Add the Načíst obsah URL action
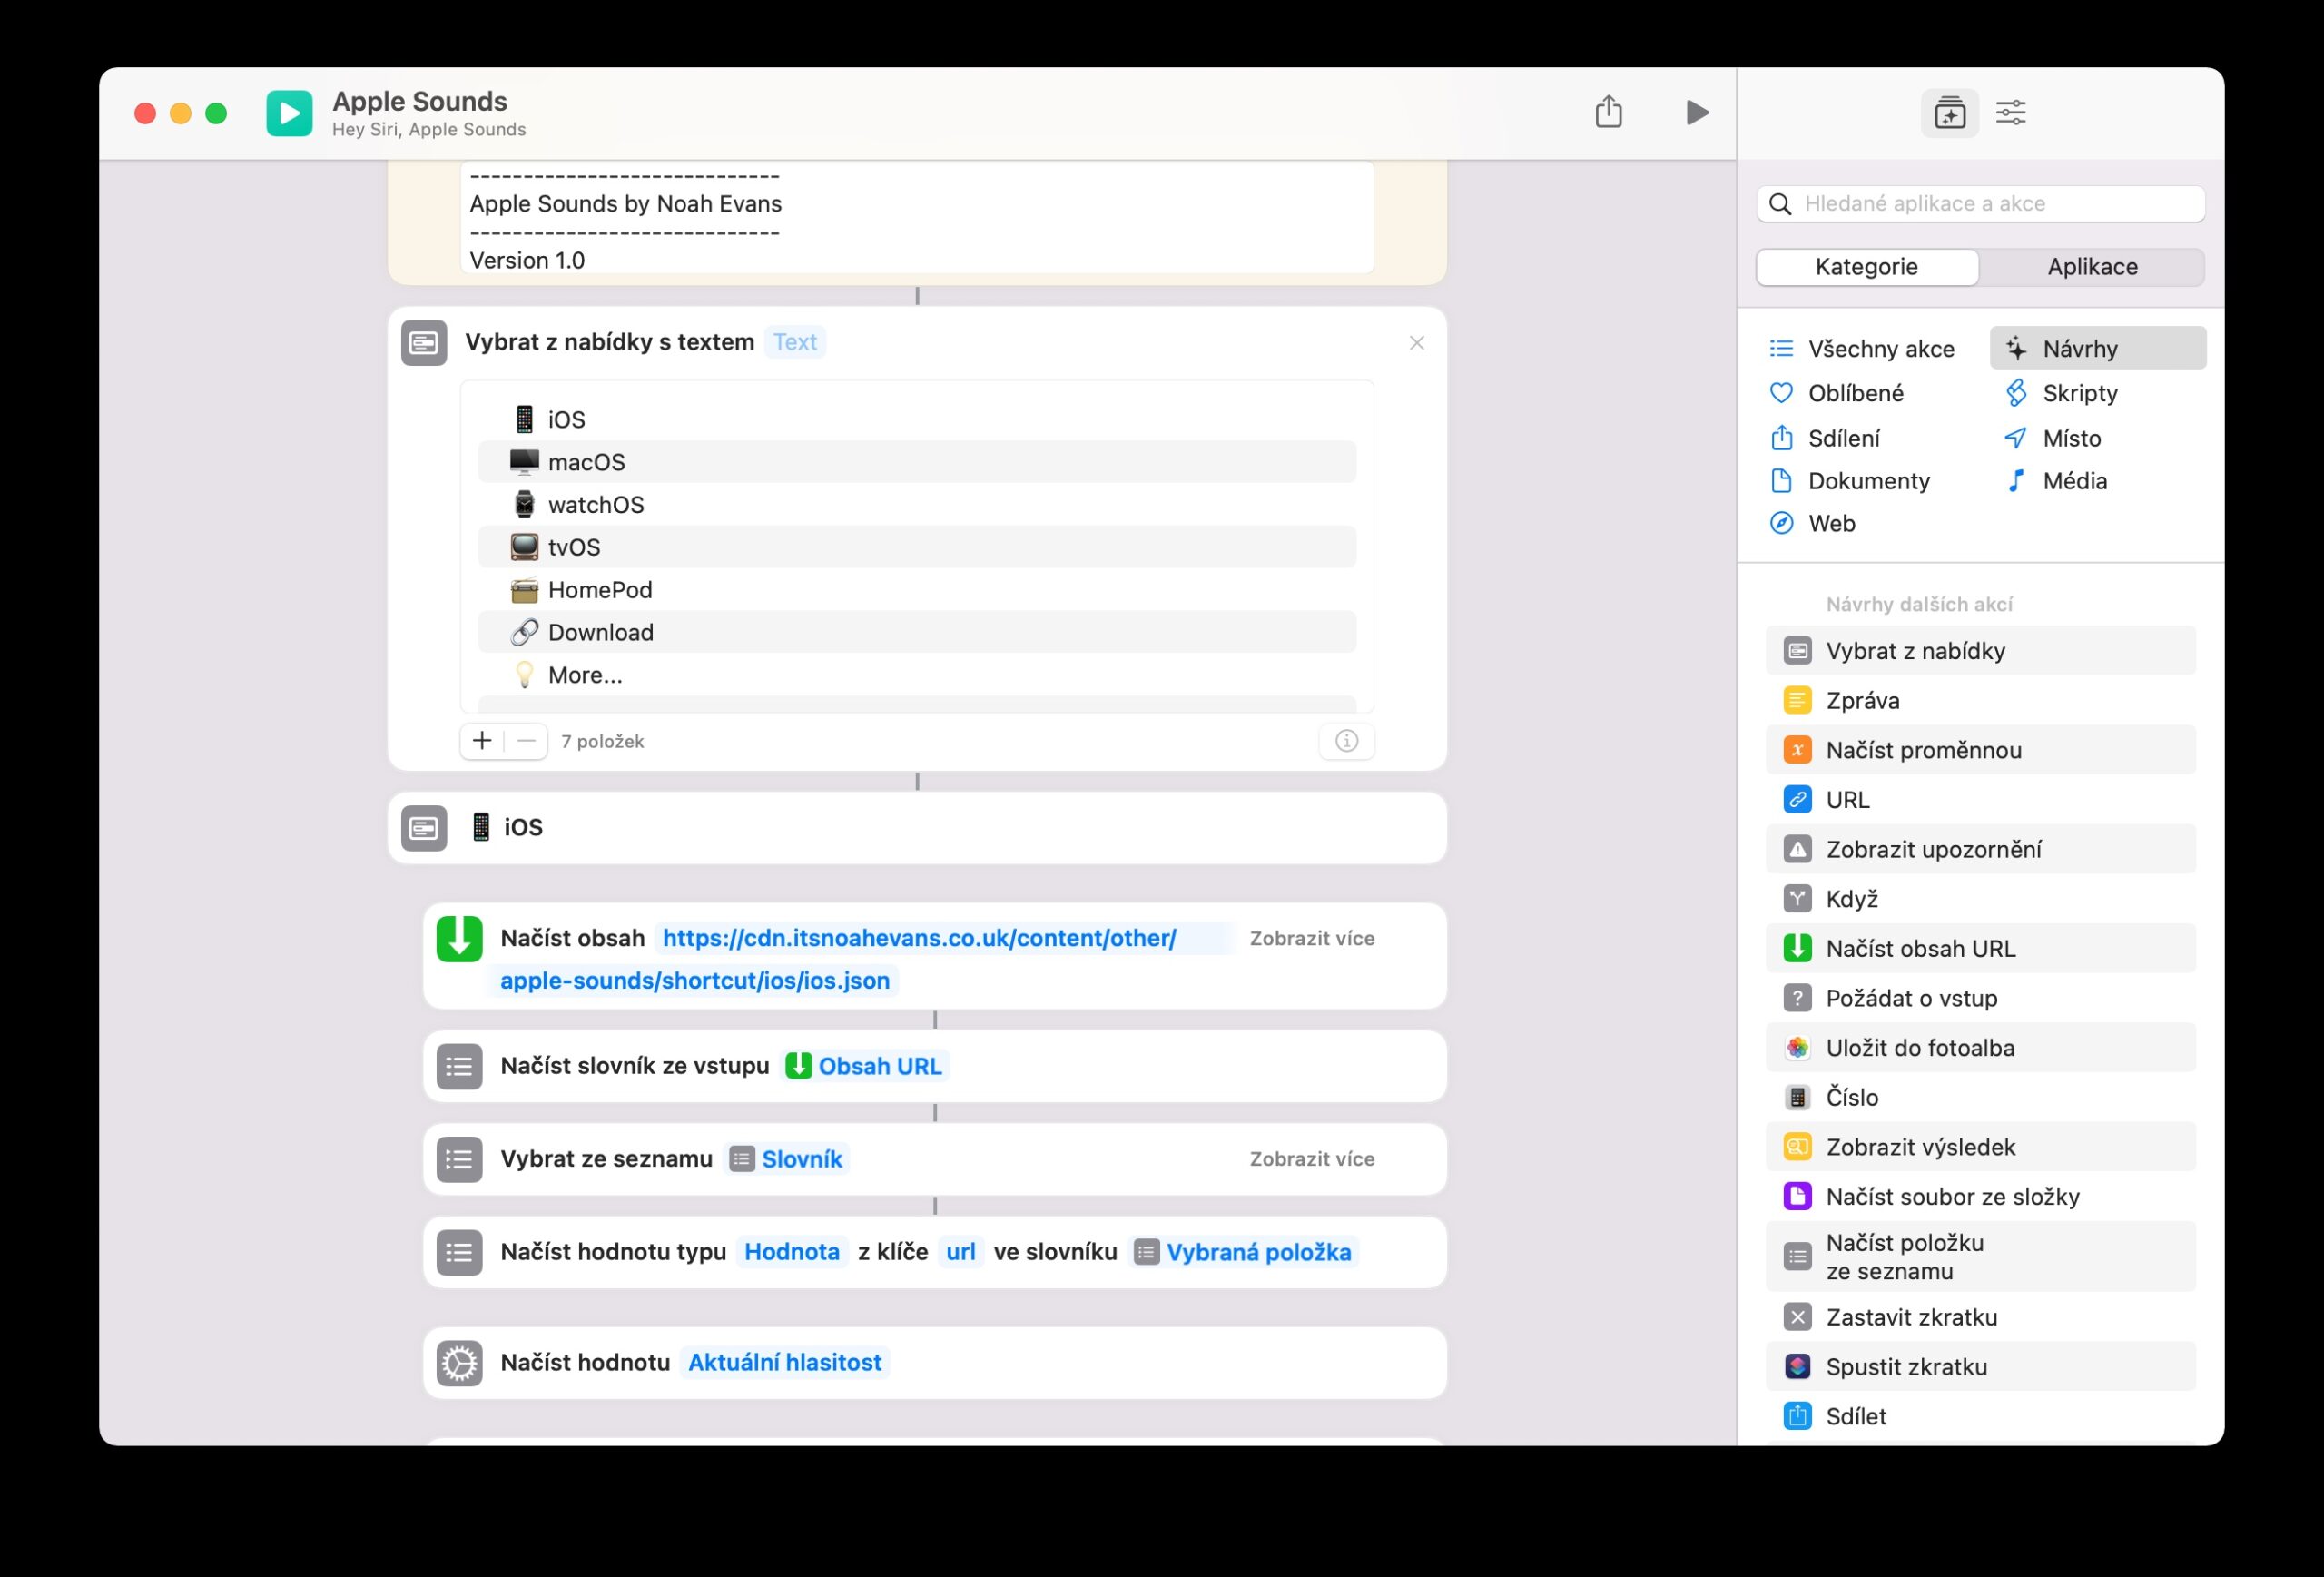Viewport: 2324px width, 1577px height. [1919, 948]
